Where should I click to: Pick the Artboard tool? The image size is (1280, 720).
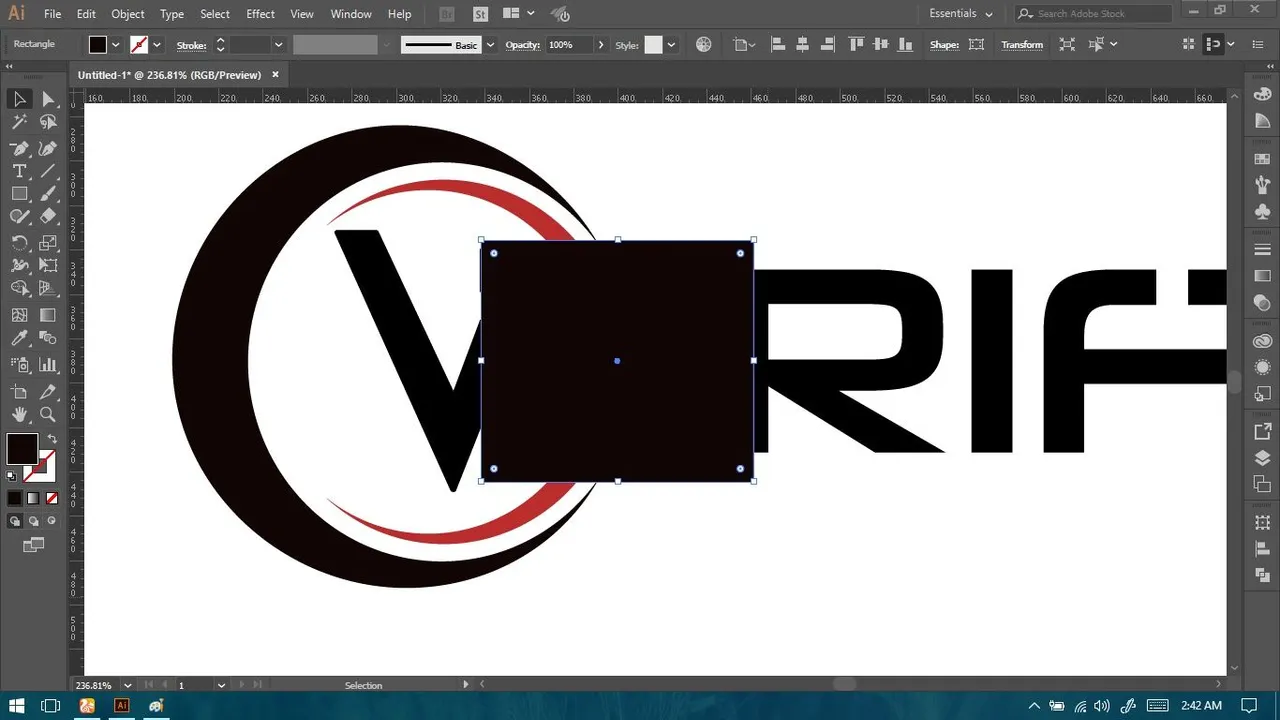(x=19, y=392)
